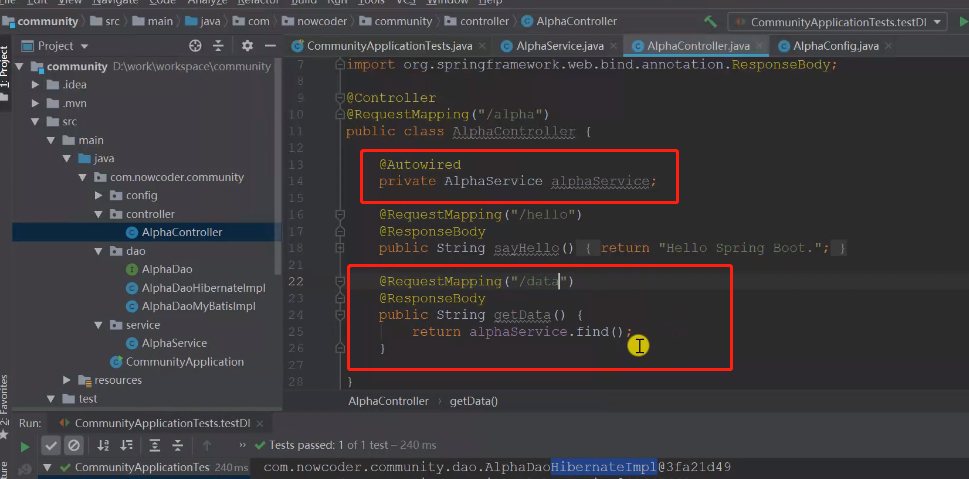Close the AlphaService.java tab
Viewport: 969px width, 479px height.
[x=613, y=46]
